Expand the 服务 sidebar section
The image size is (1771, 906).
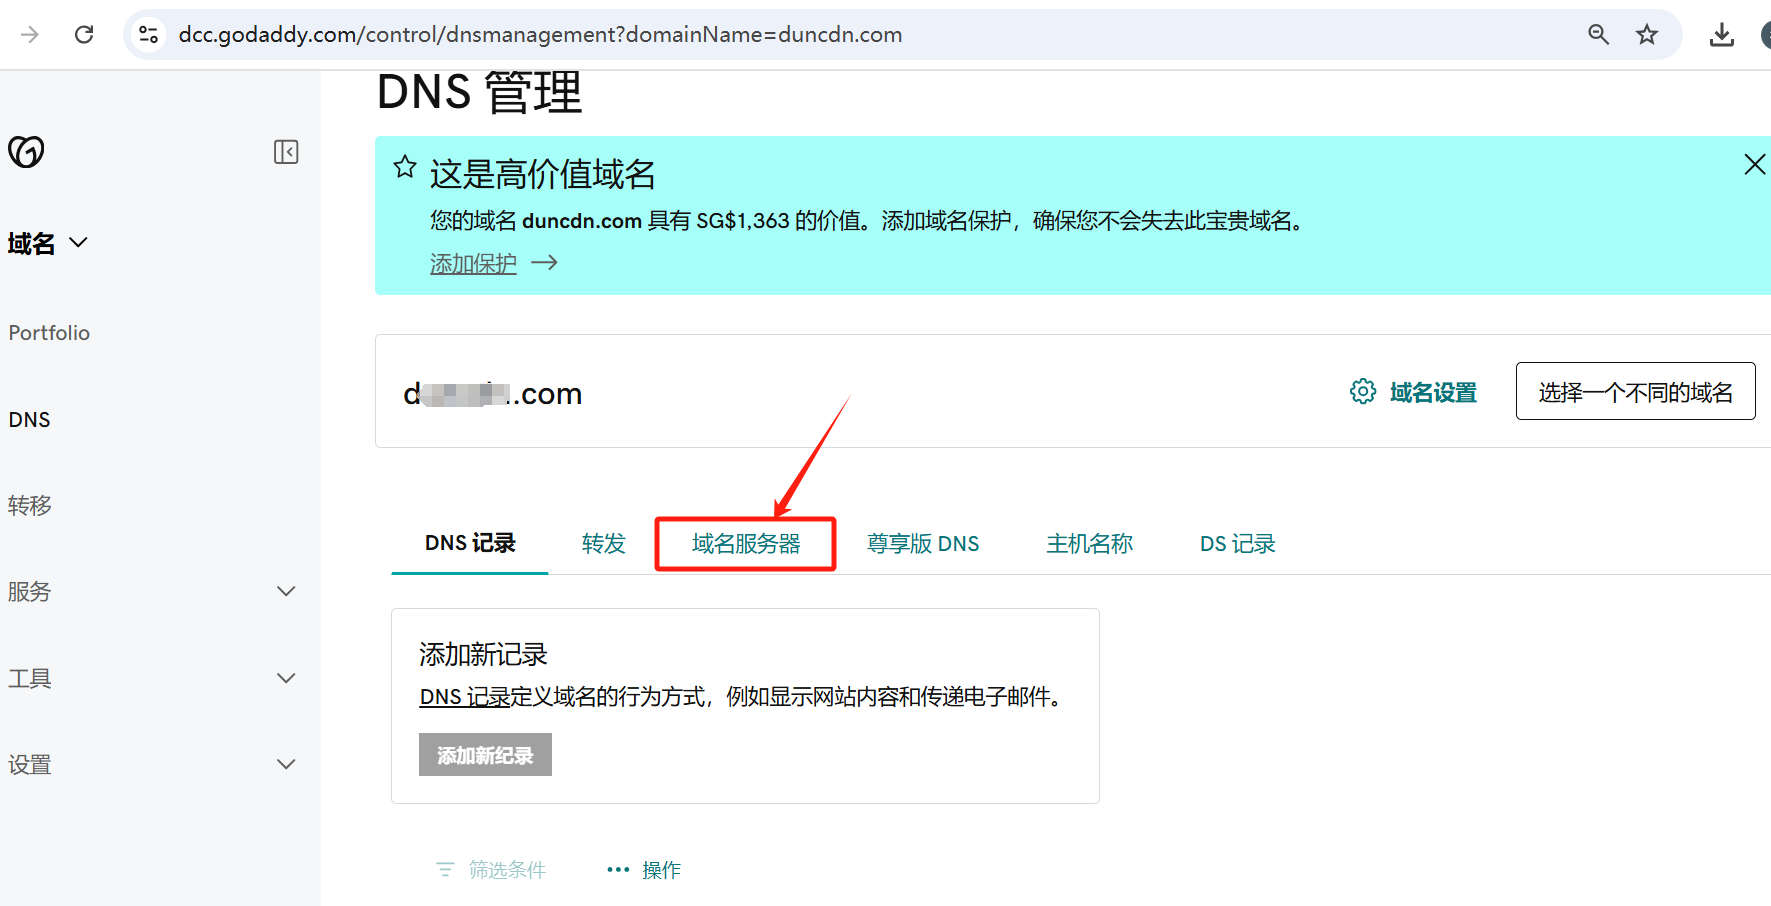(x=286, y=591)
